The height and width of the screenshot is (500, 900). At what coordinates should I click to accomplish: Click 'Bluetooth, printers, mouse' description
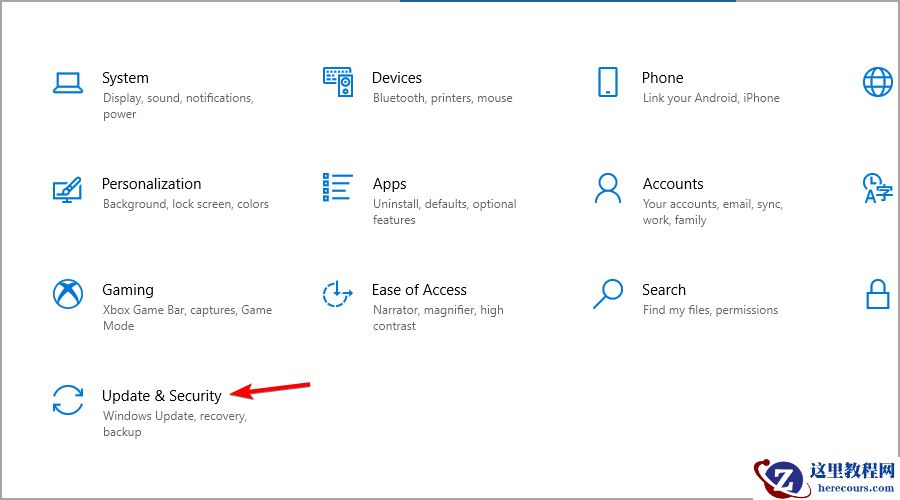(443, 98)
